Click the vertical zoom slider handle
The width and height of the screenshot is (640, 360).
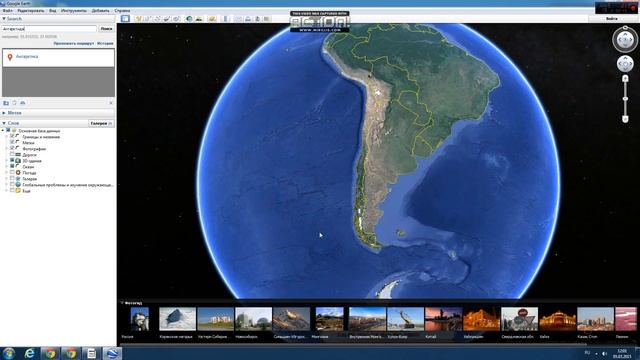coord(625,99)
